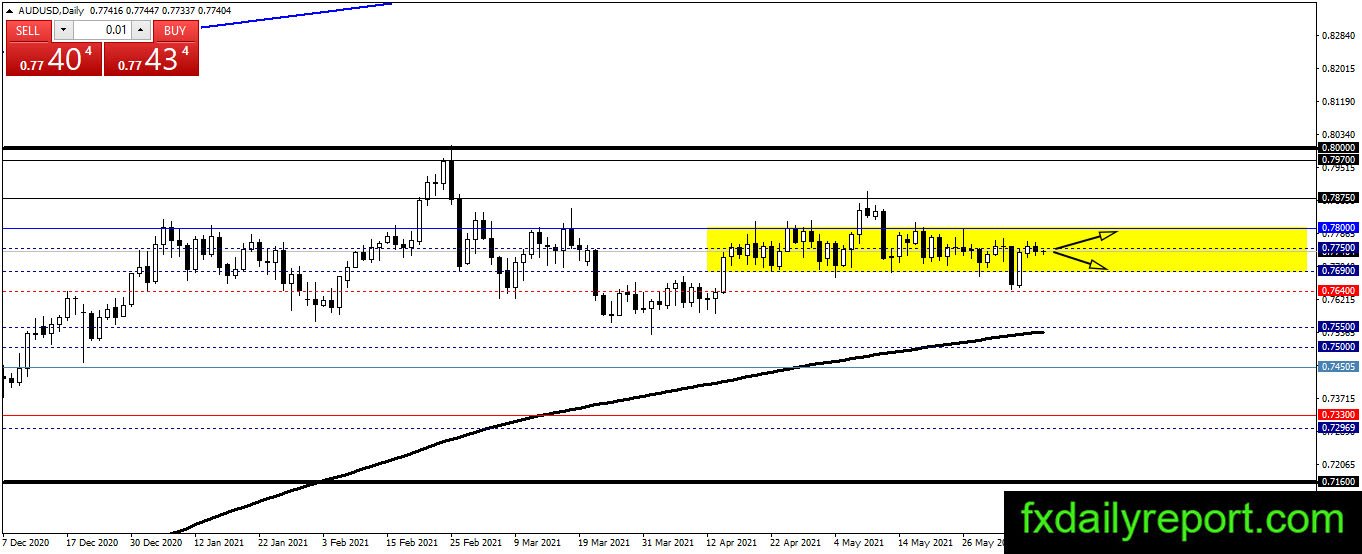Image resolution: width=1362 pixels, height=554 pixels.
Task: Collapse the one-click trading panel triangle
Action: 10,10
